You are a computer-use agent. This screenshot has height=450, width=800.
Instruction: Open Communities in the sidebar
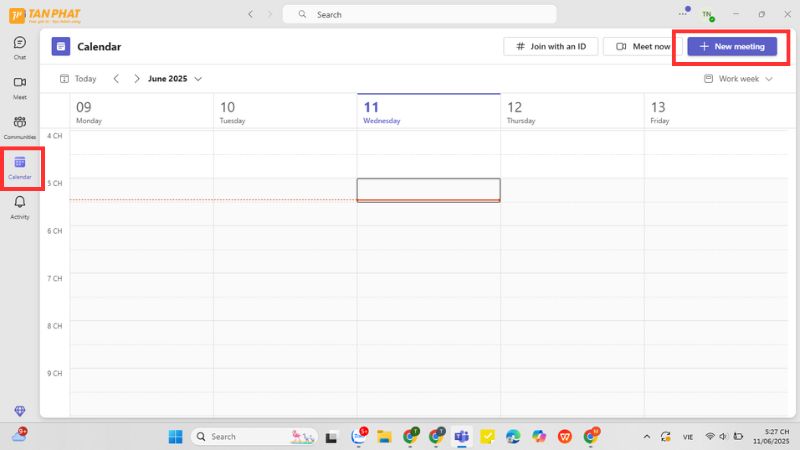point(20,128)
